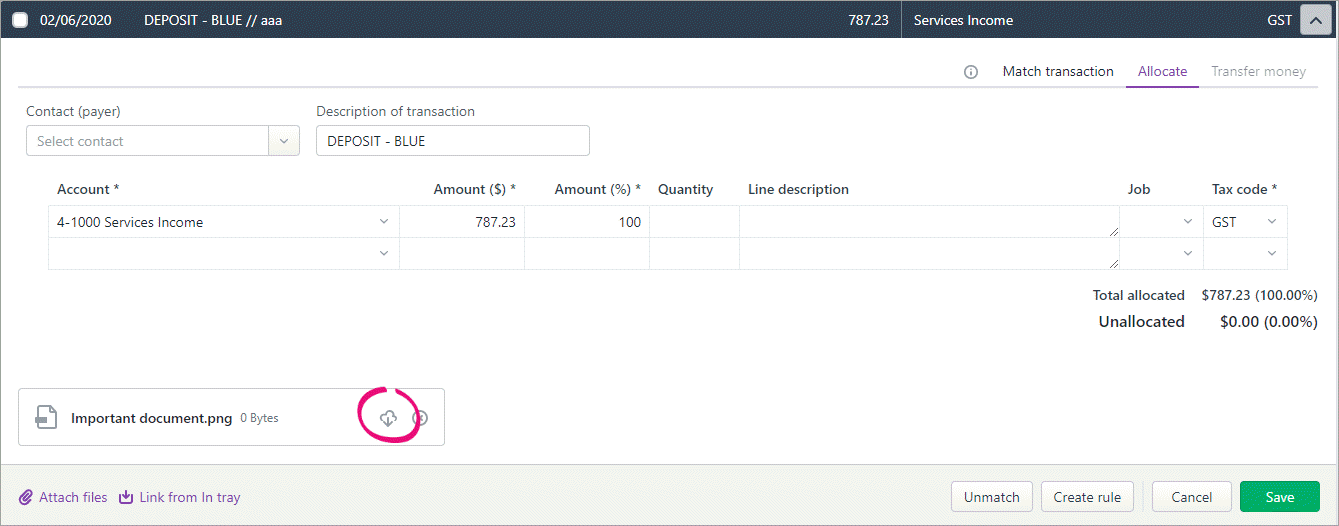Click the file icon beside Important document.png

click(x=46, y=417)
